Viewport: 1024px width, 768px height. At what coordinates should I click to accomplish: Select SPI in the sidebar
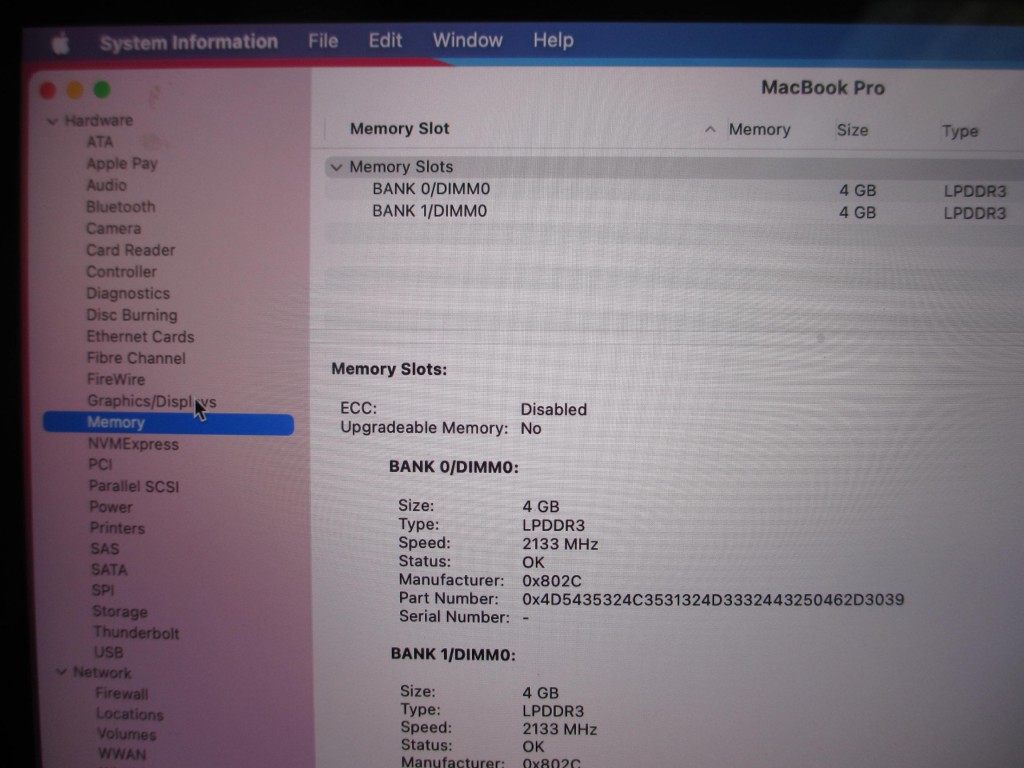pyautogui.click(x=103, y=591)
